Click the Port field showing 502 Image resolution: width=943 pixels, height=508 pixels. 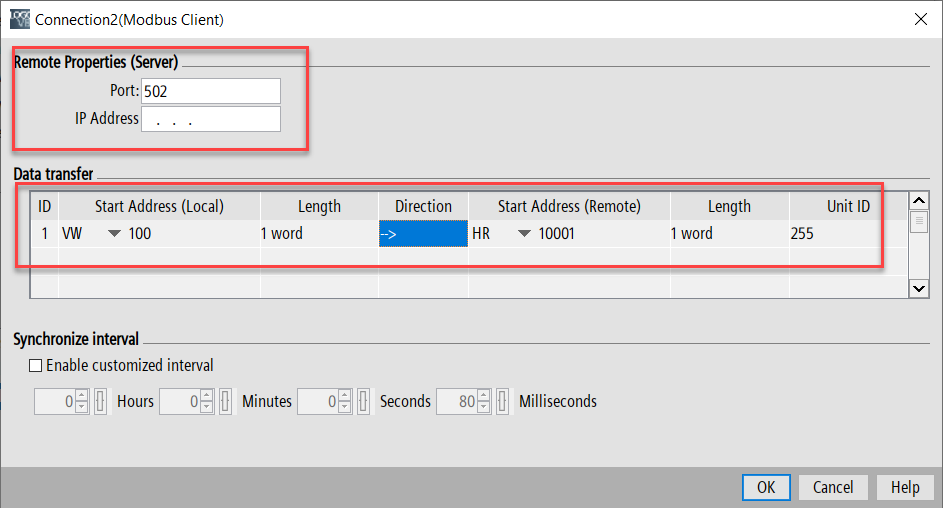click(211, 91)
